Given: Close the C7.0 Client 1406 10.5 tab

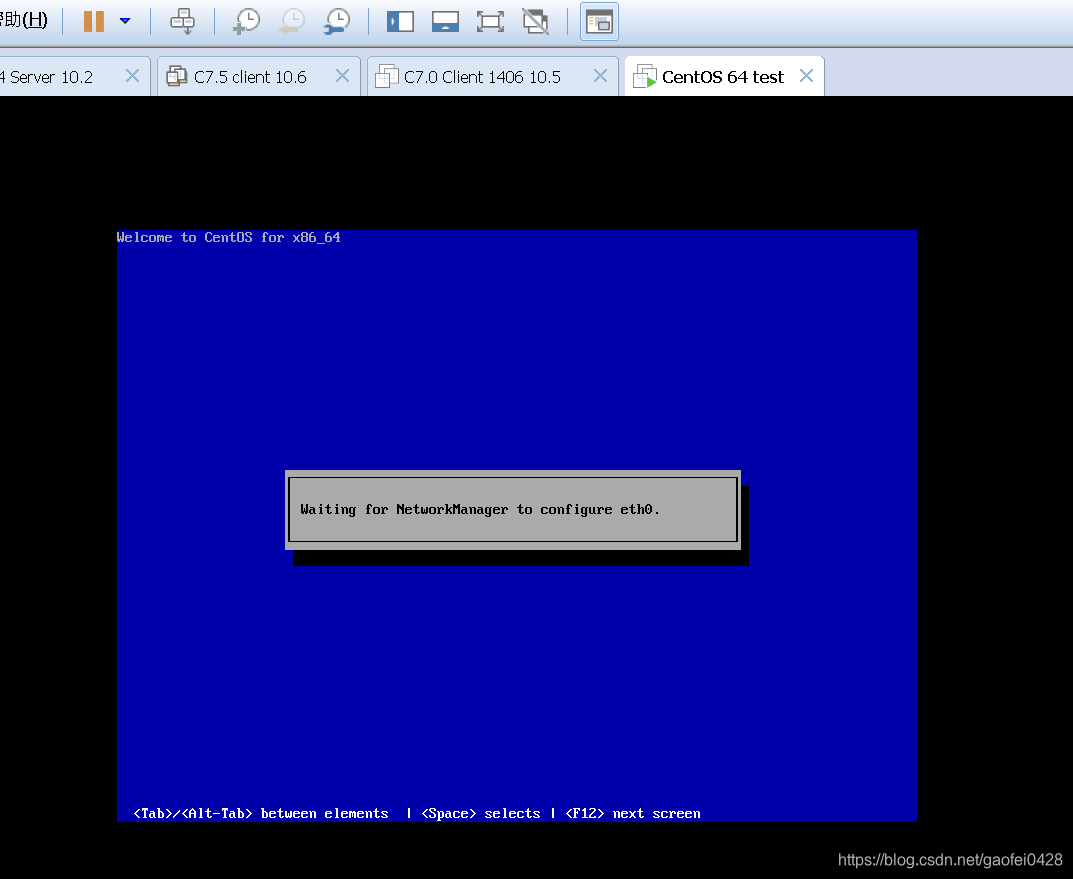Looking at the screenshot, I should 600,76.
